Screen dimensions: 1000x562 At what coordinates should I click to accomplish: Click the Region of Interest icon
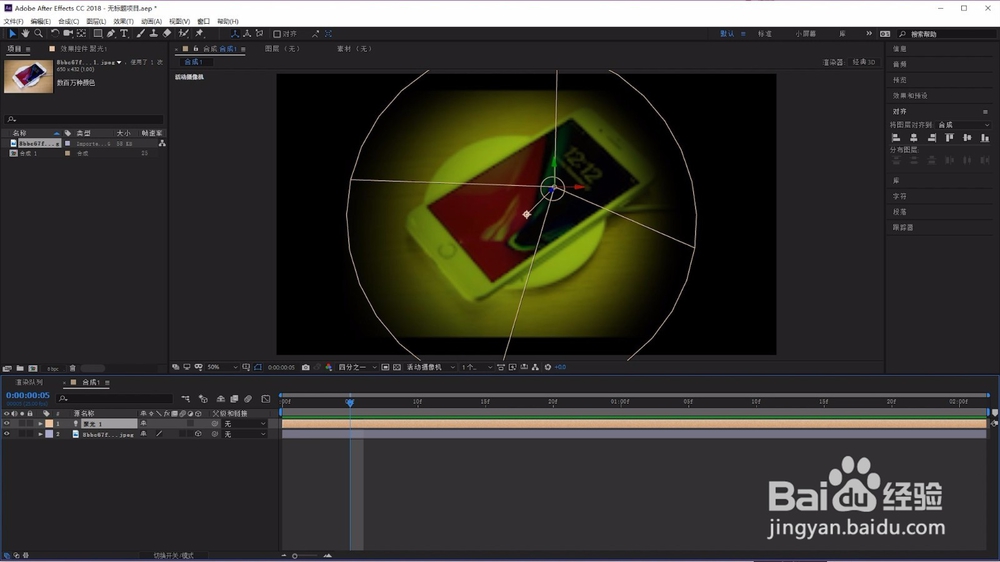(x=385, y=367)
